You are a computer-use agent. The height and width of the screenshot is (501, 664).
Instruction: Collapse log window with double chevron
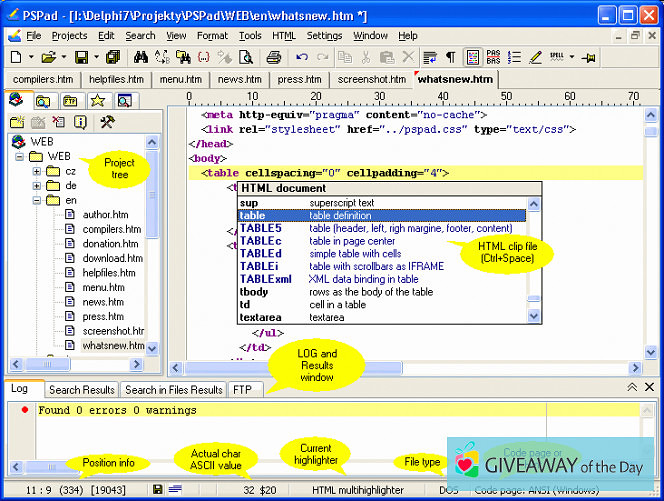pyautogui.click(x=632, y=387)
